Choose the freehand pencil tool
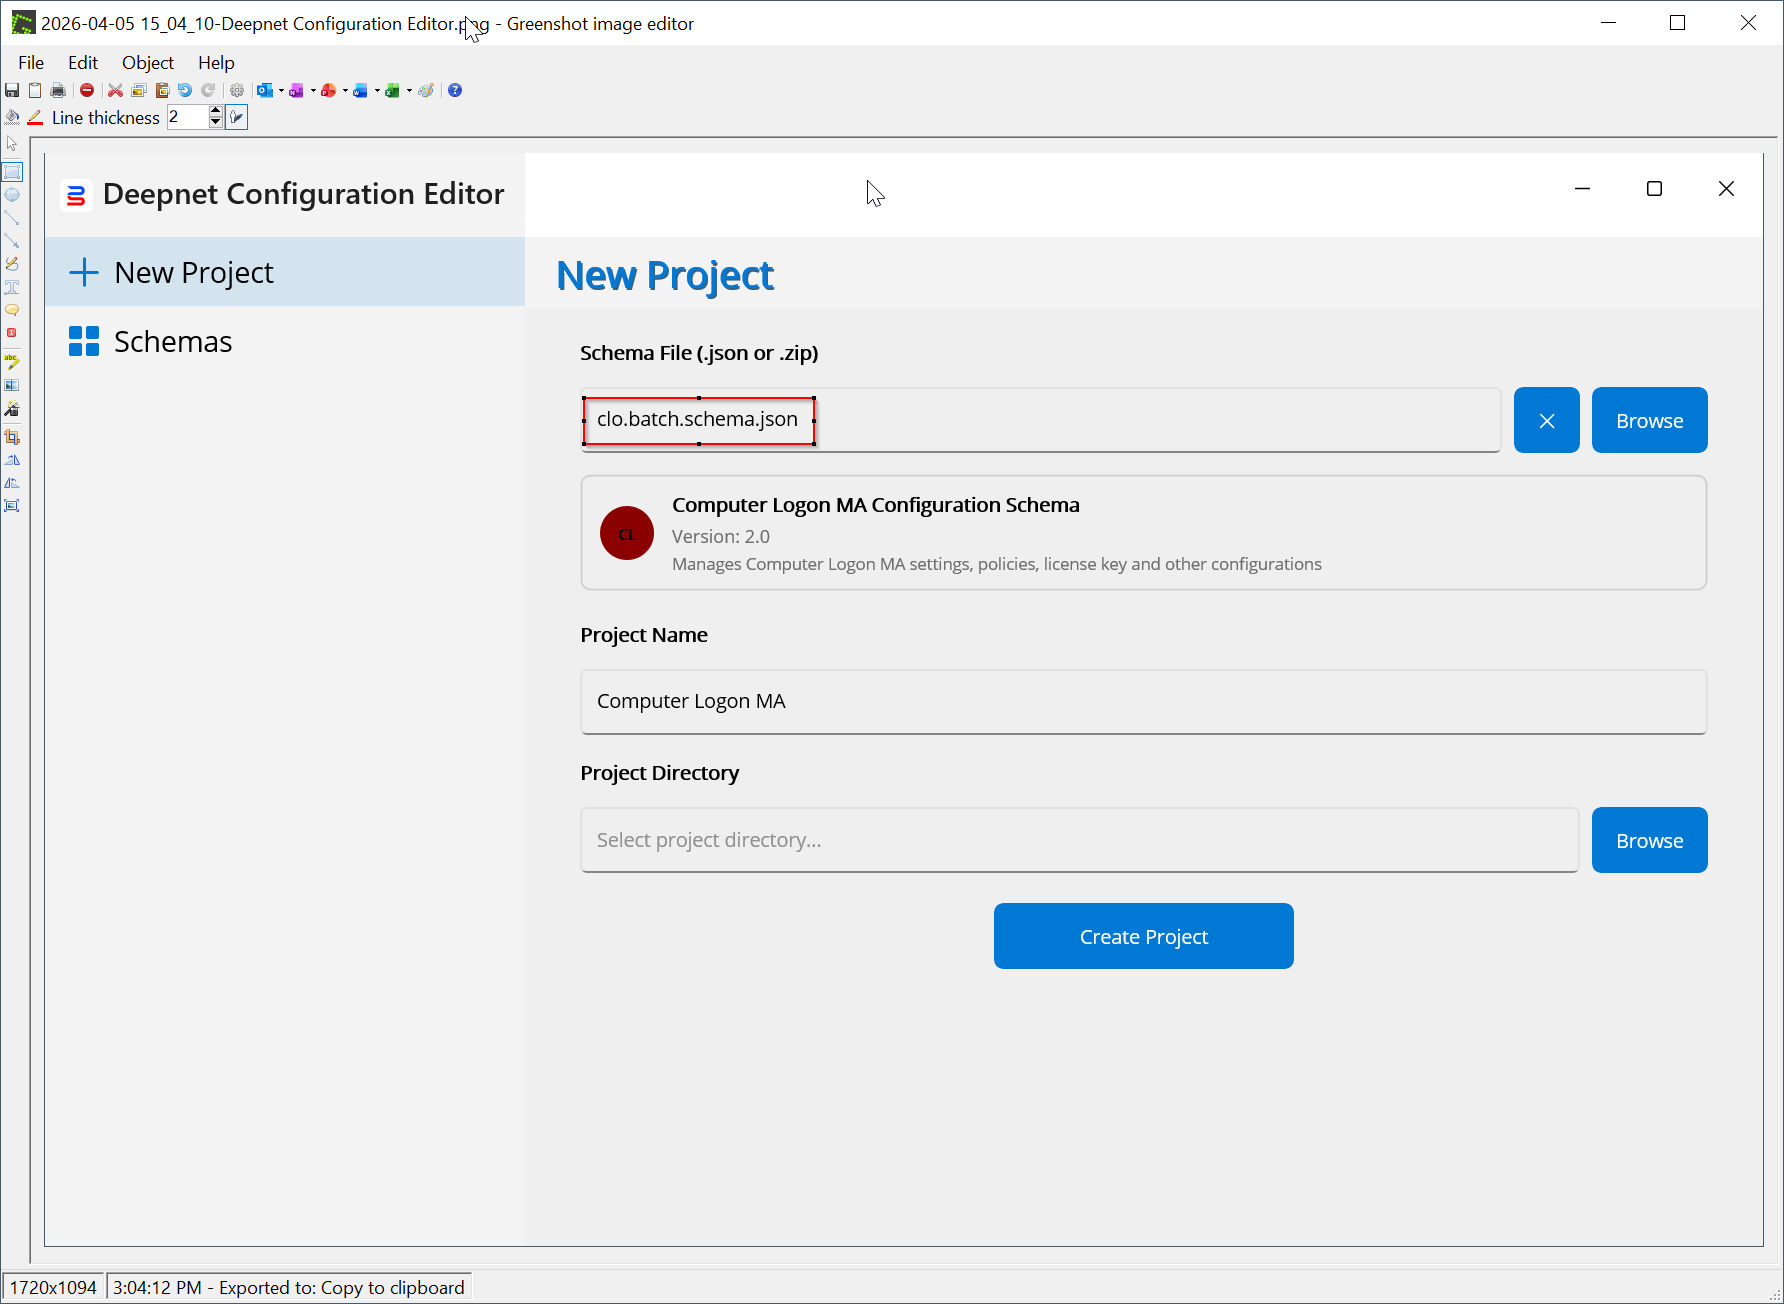Viewport: 1784px width, 1304px height. tap(12, 264)
